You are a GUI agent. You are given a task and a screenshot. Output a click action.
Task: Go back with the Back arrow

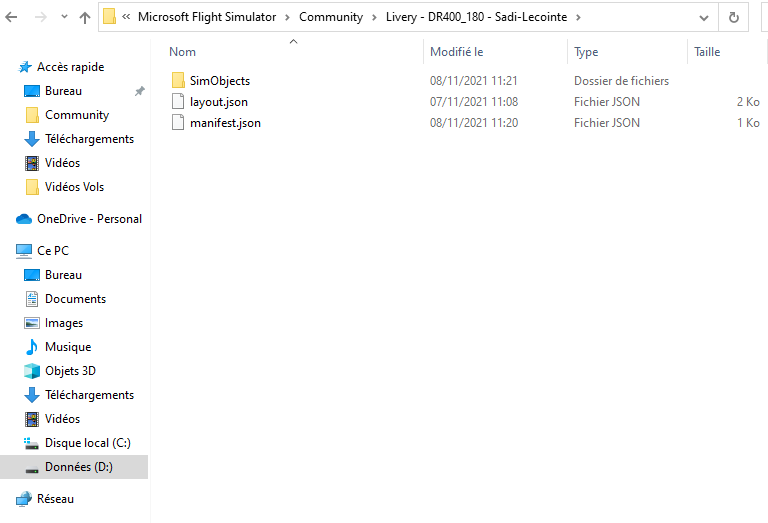click(11, 17)
